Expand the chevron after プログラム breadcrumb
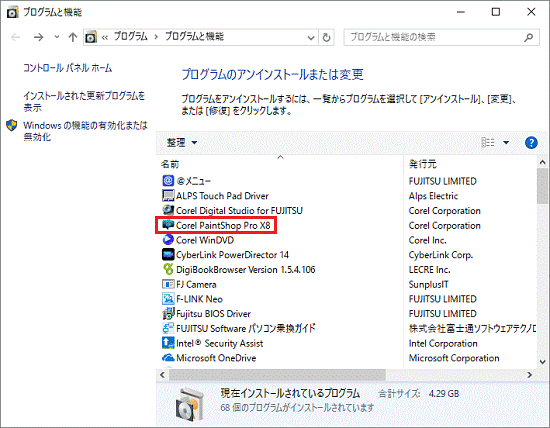 pyautogui.click(x=156, y=37)
